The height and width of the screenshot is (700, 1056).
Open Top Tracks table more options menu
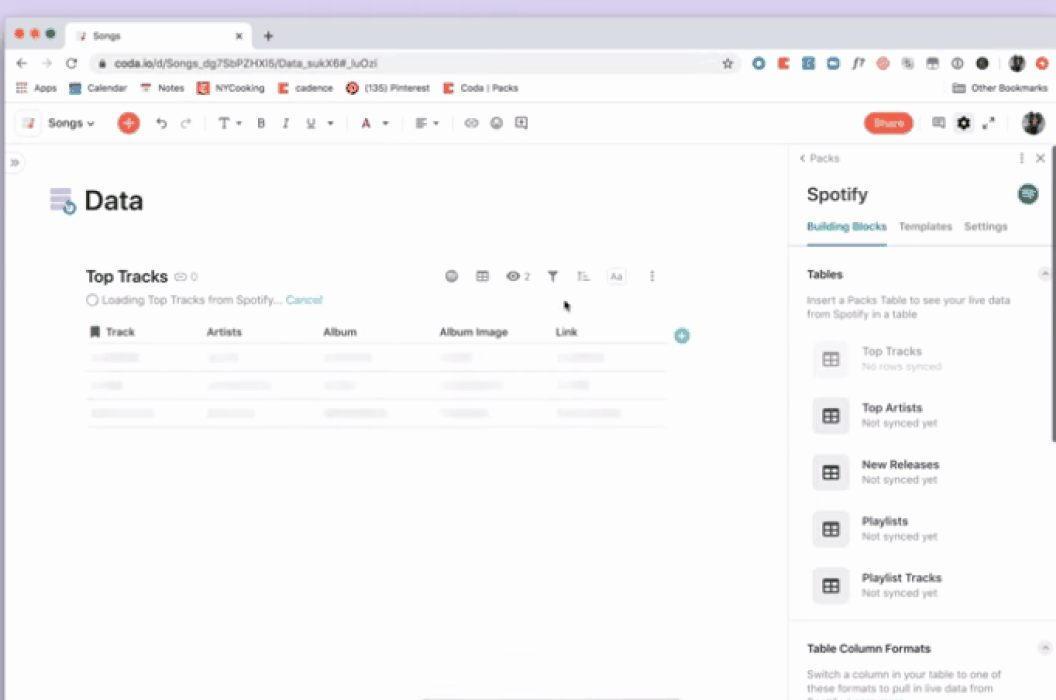tap(652, 276)
